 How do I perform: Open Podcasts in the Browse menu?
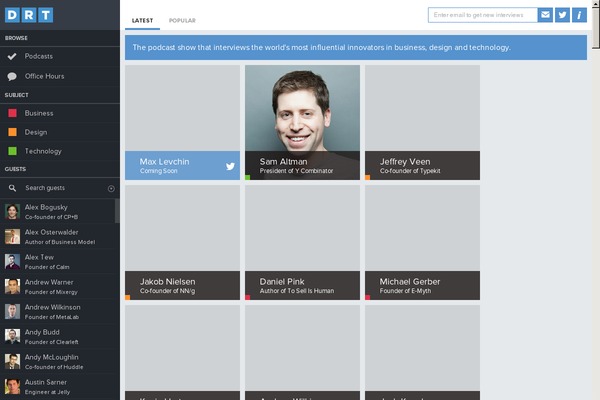tap(60, 56)
